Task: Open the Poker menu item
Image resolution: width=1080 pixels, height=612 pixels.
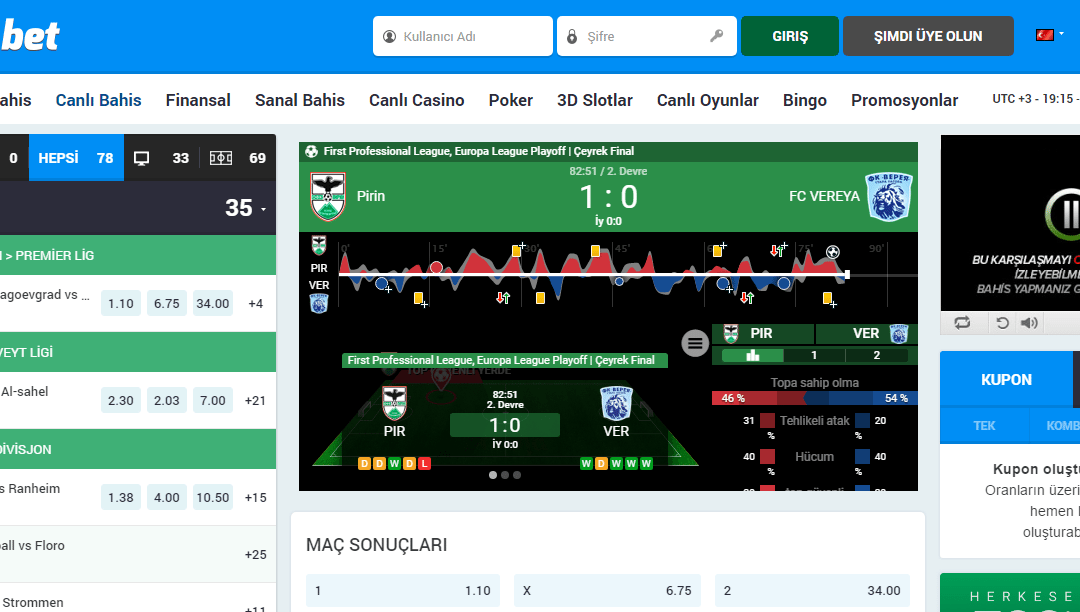Action: click(510, 101)
